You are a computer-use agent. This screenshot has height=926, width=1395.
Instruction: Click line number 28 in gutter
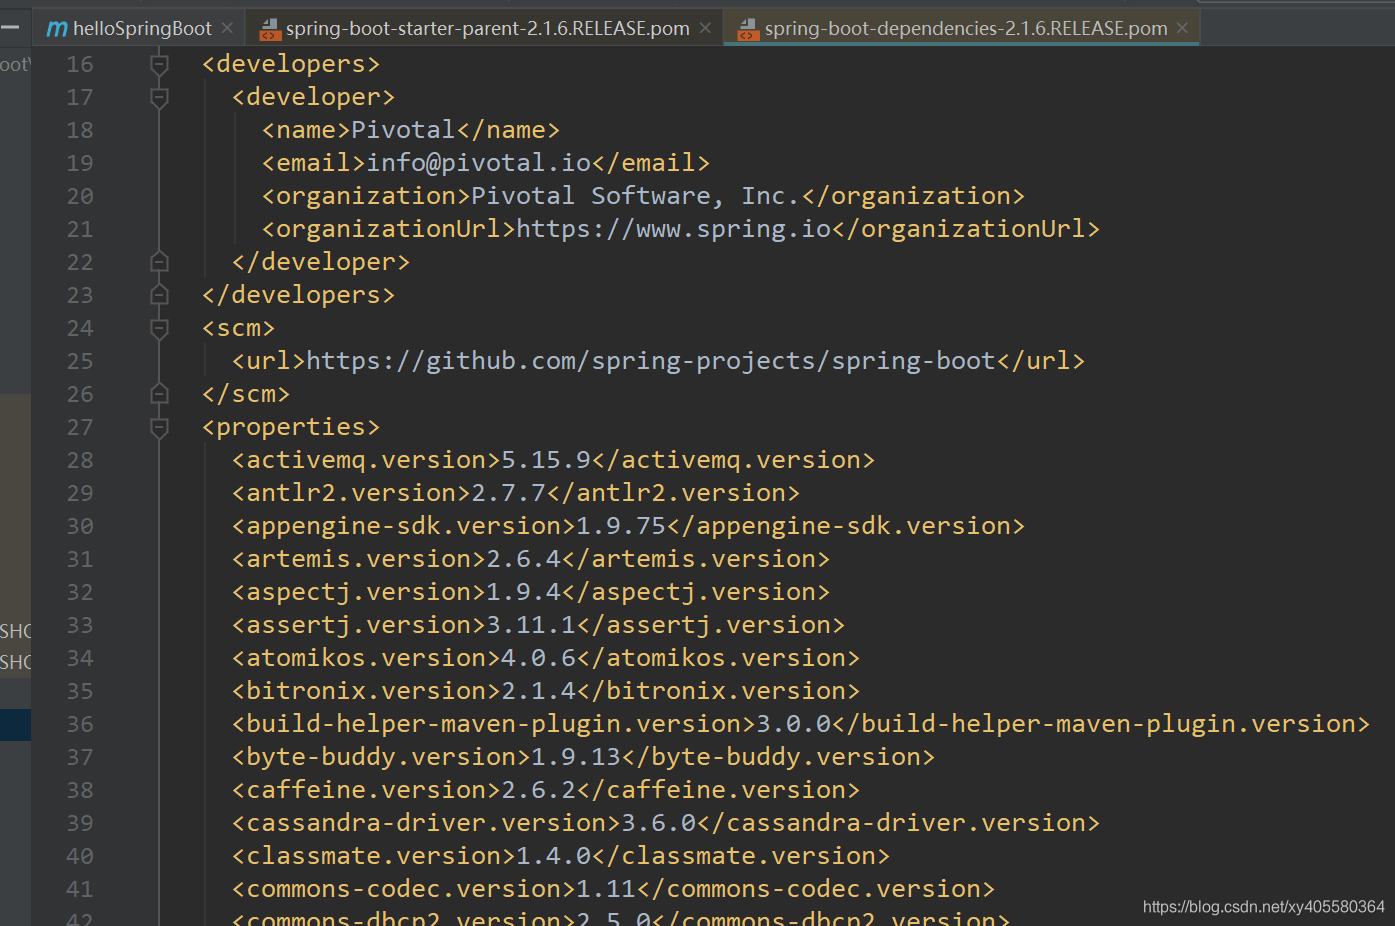pos(80,460)
